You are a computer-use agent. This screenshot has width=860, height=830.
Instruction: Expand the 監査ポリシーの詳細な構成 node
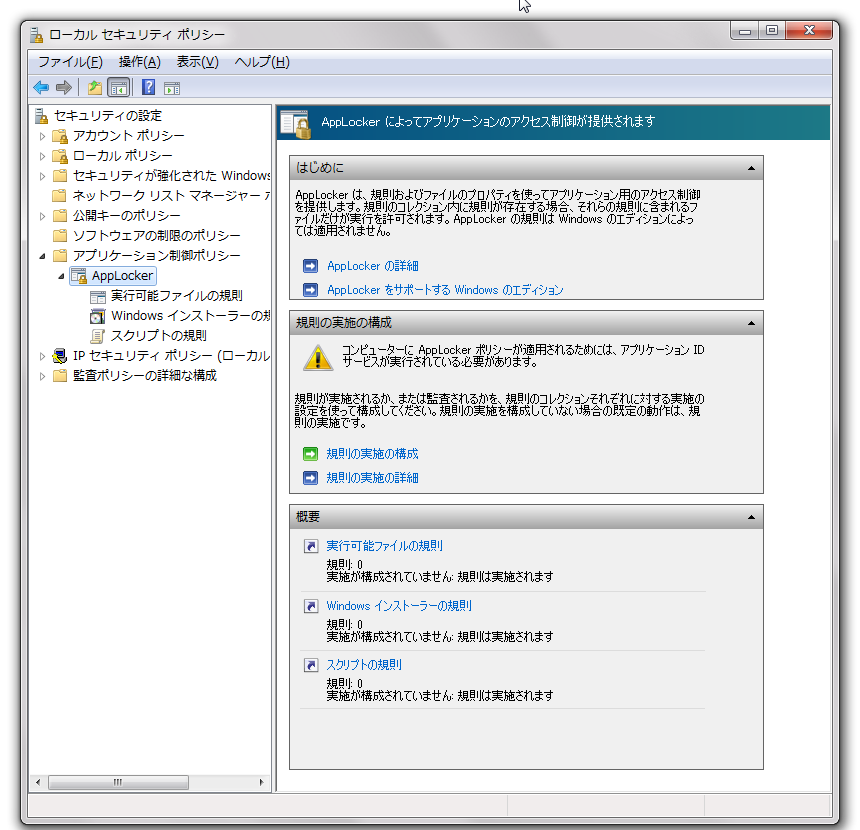pyautogui.click(x=42, y=376)
